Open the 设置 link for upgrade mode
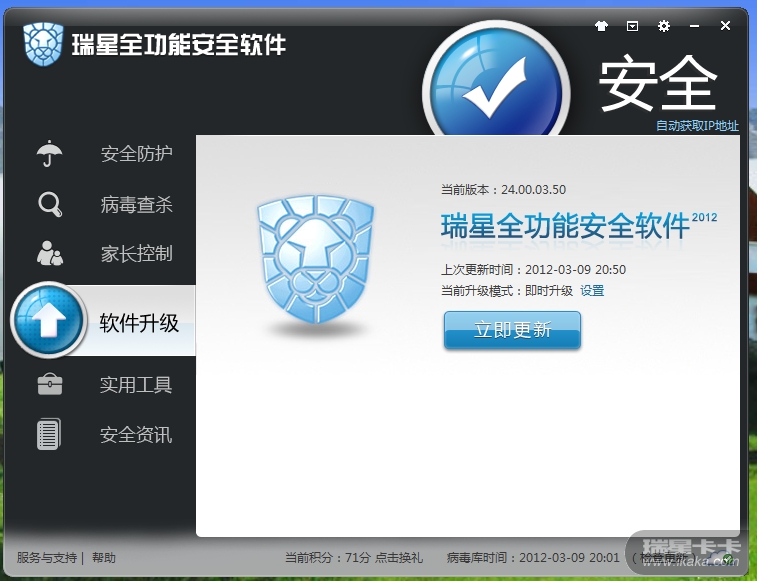757x581 pixels. (x=592, y=291)
